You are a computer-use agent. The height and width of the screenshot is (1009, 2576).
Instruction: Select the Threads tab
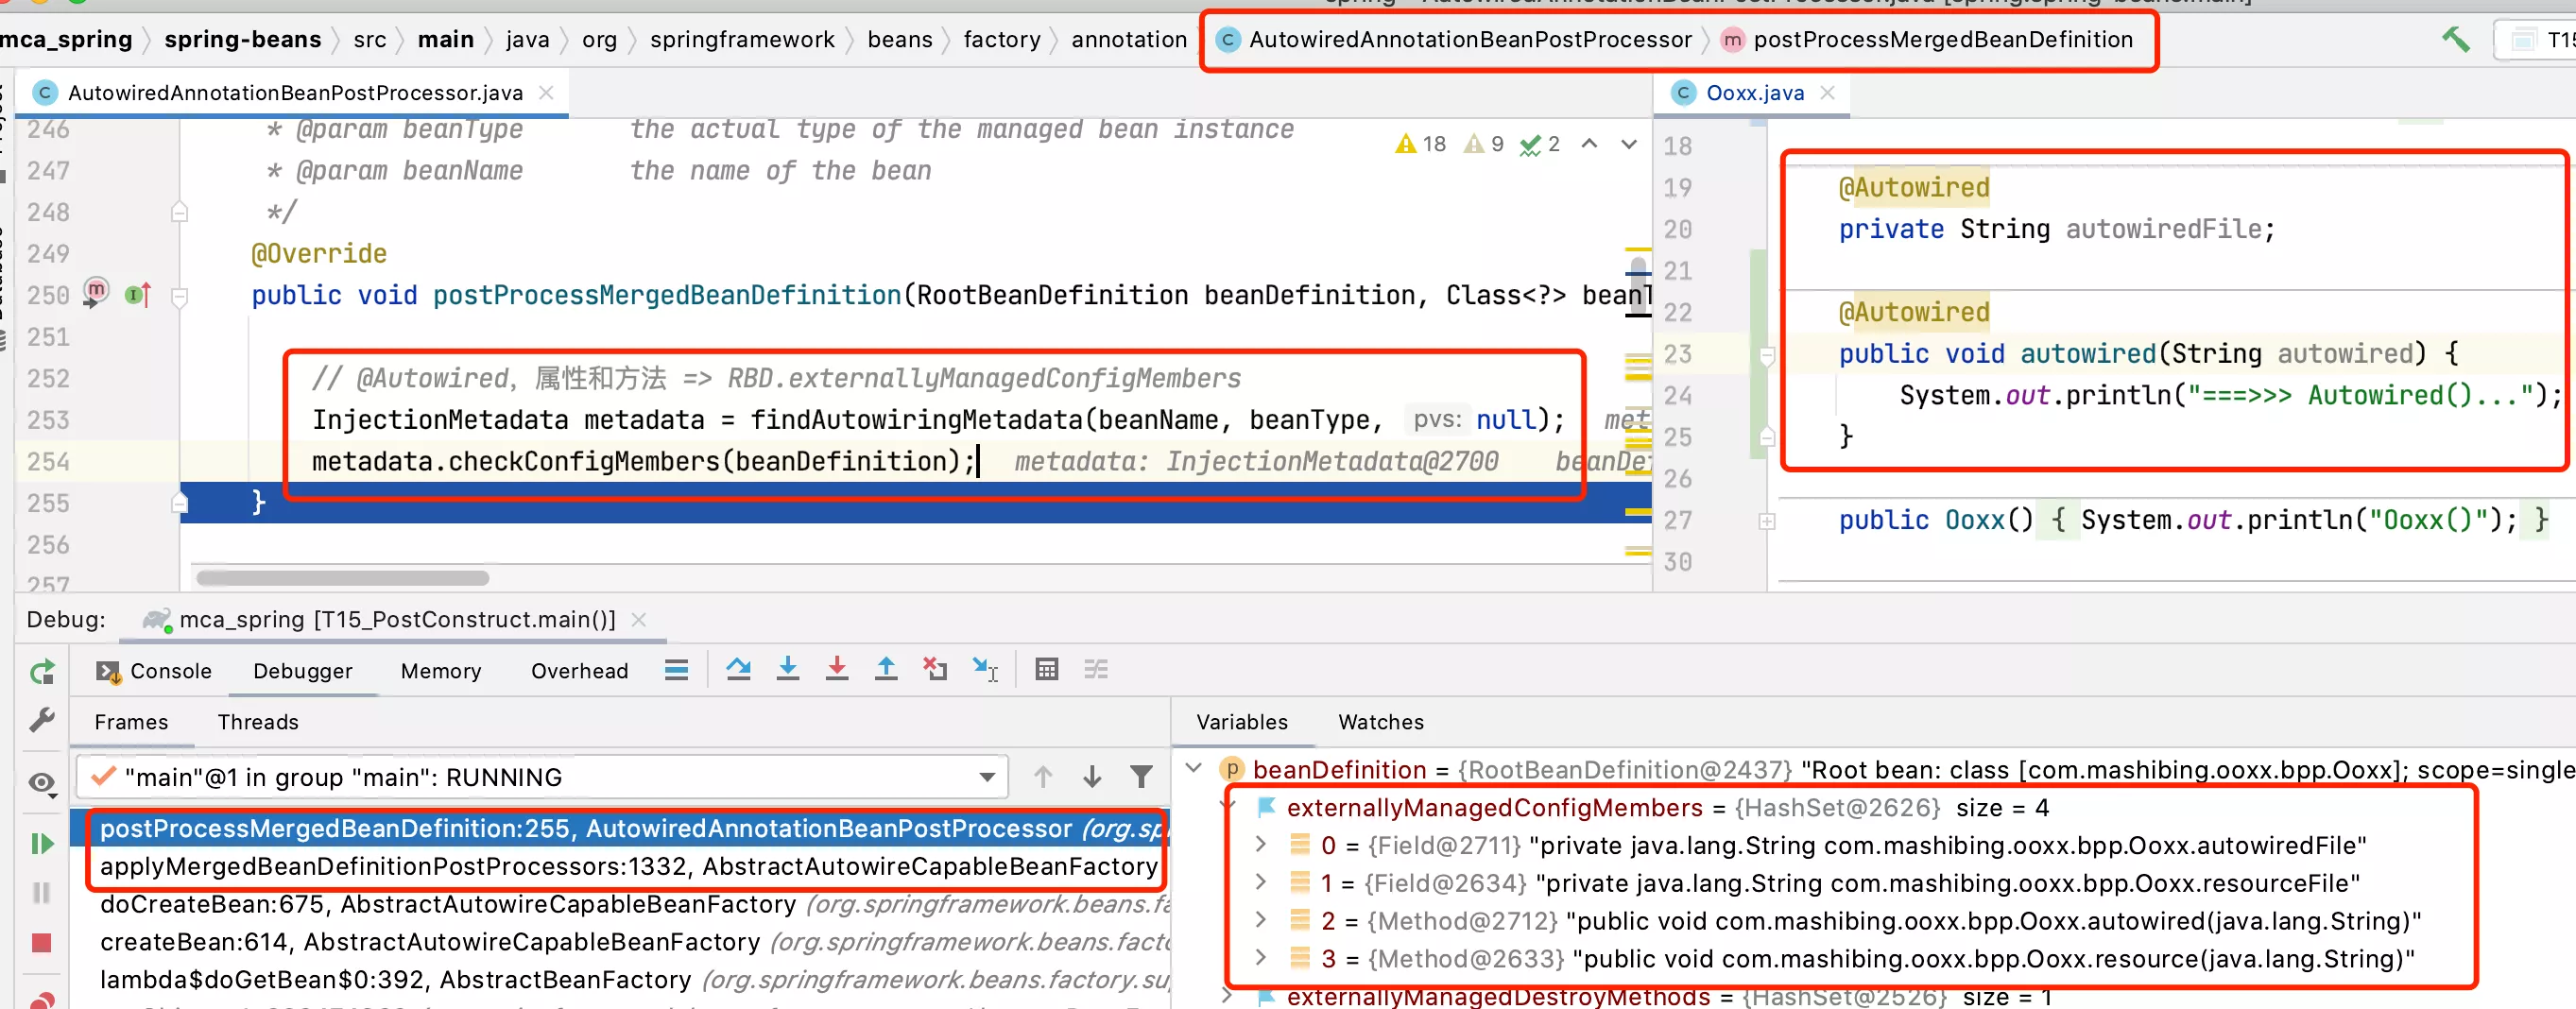[258, 722]
